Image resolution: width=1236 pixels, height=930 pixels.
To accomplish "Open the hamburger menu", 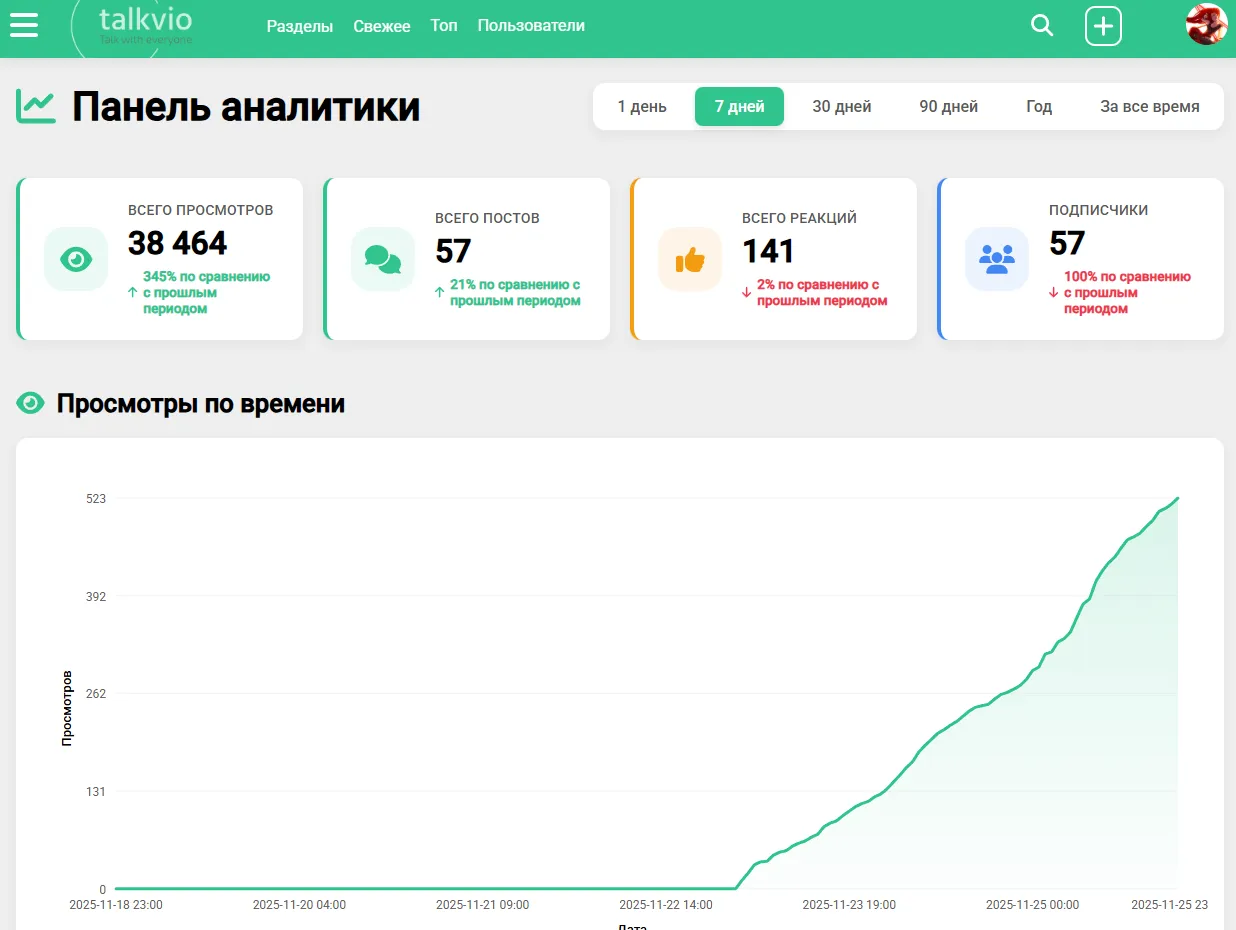I will (x=24, y=25).
